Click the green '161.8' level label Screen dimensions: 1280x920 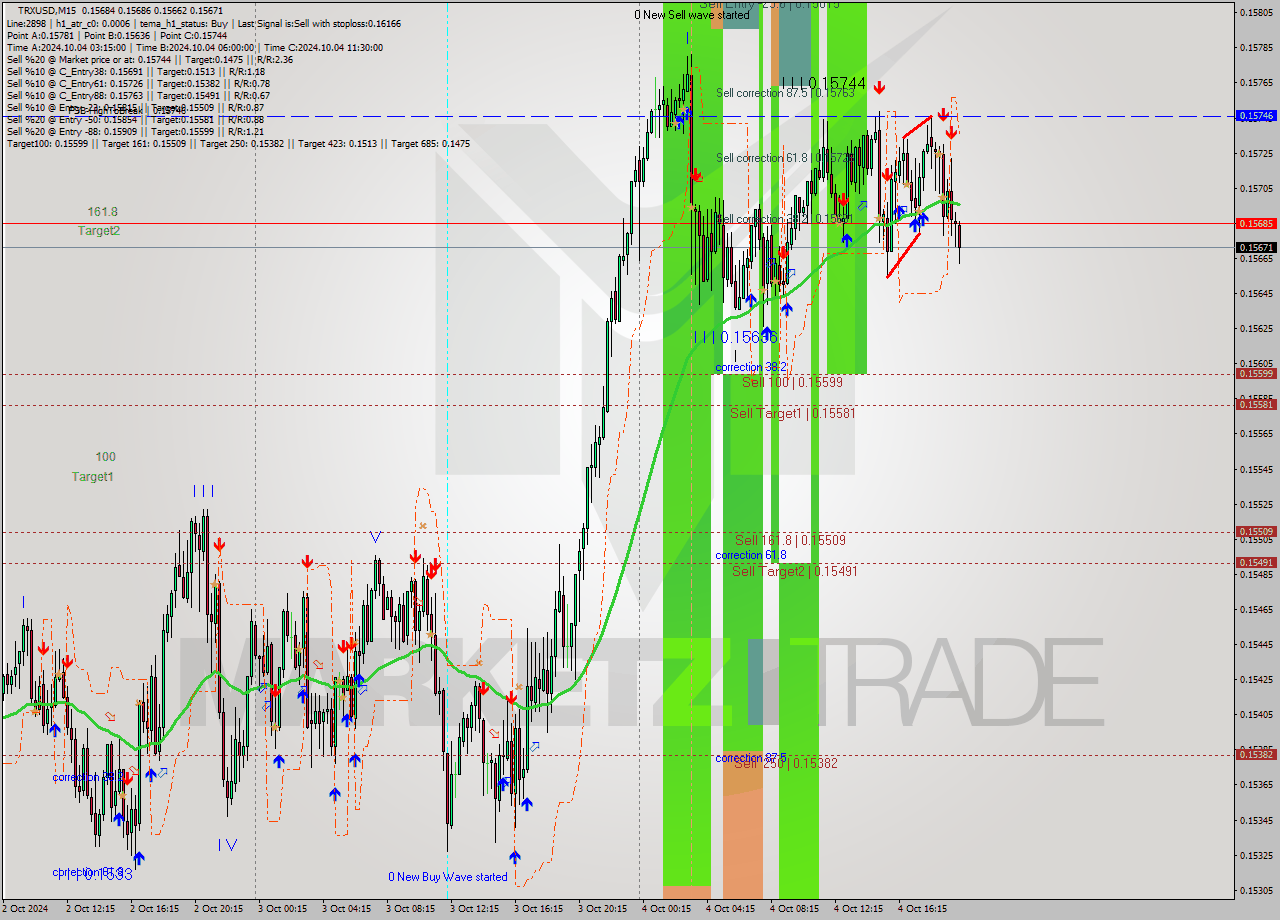tap(103, 212)
